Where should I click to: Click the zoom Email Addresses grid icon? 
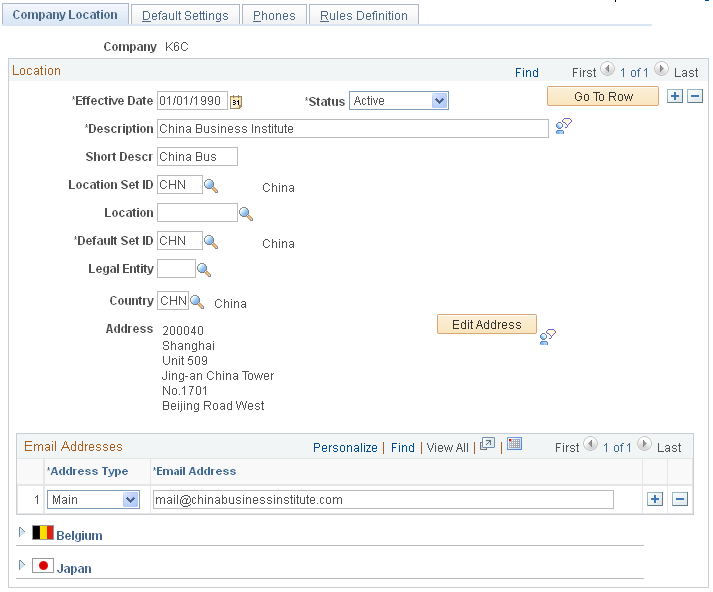point(487,444)
